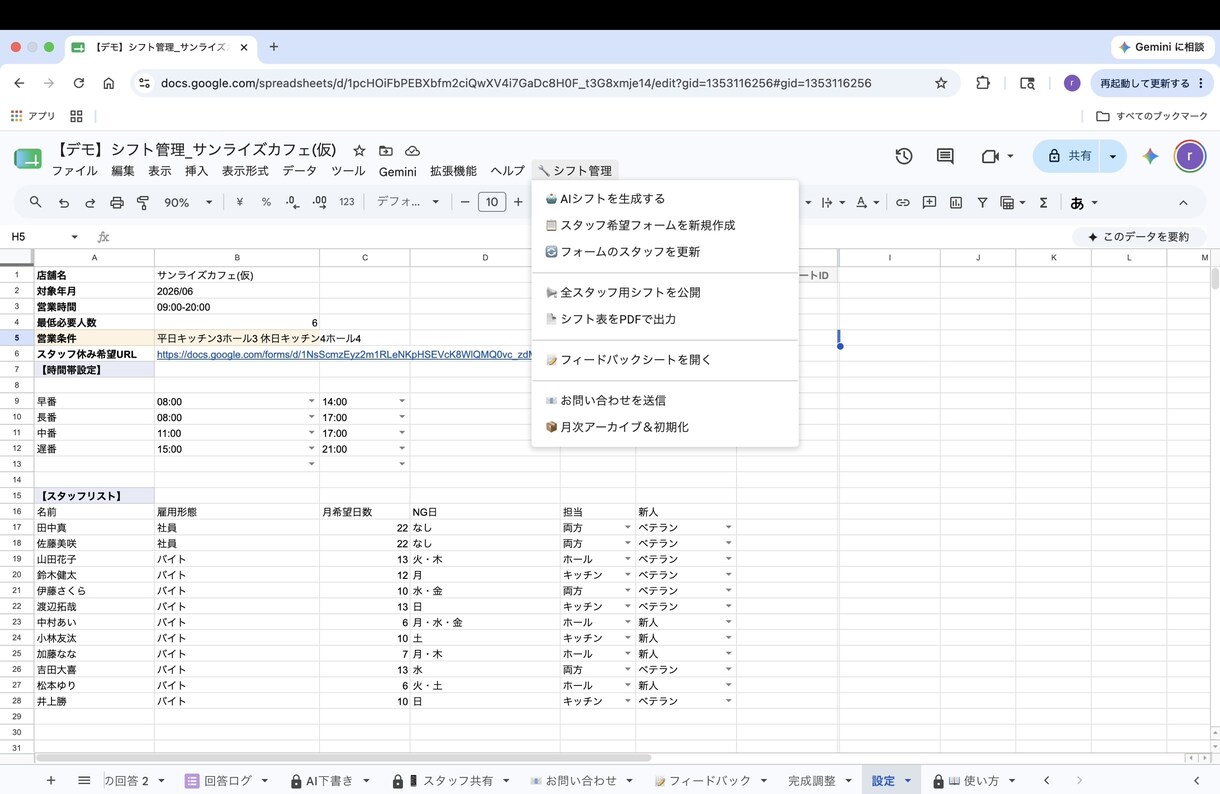Increase decimal places
Image resolution: width=1220 pixels, height=794 pixels.
(x=319, y=202)
